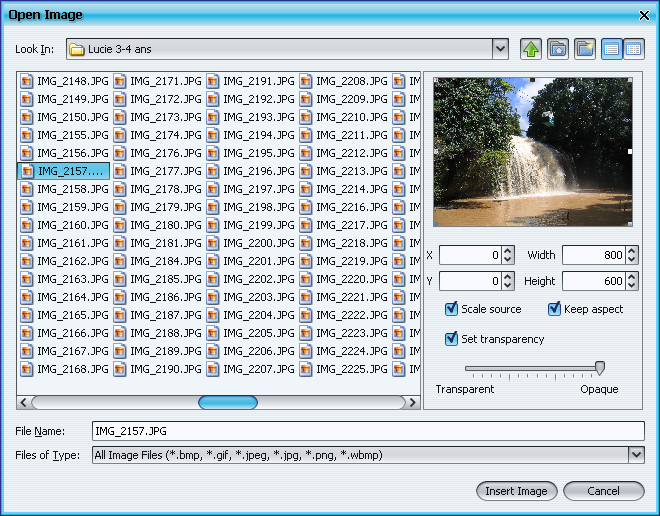Select file IMG_2213.JPG
This screenshot has width=660, height=516.
coord(343,171)
